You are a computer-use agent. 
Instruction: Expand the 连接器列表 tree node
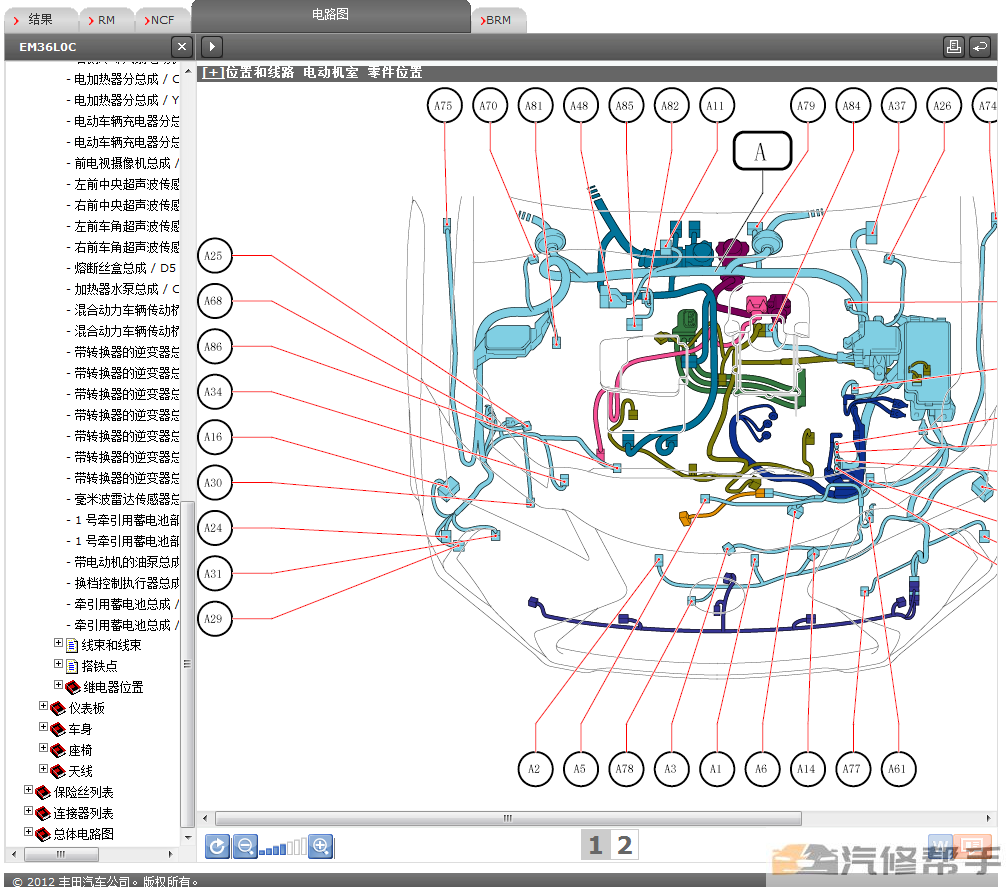[28, 811]
